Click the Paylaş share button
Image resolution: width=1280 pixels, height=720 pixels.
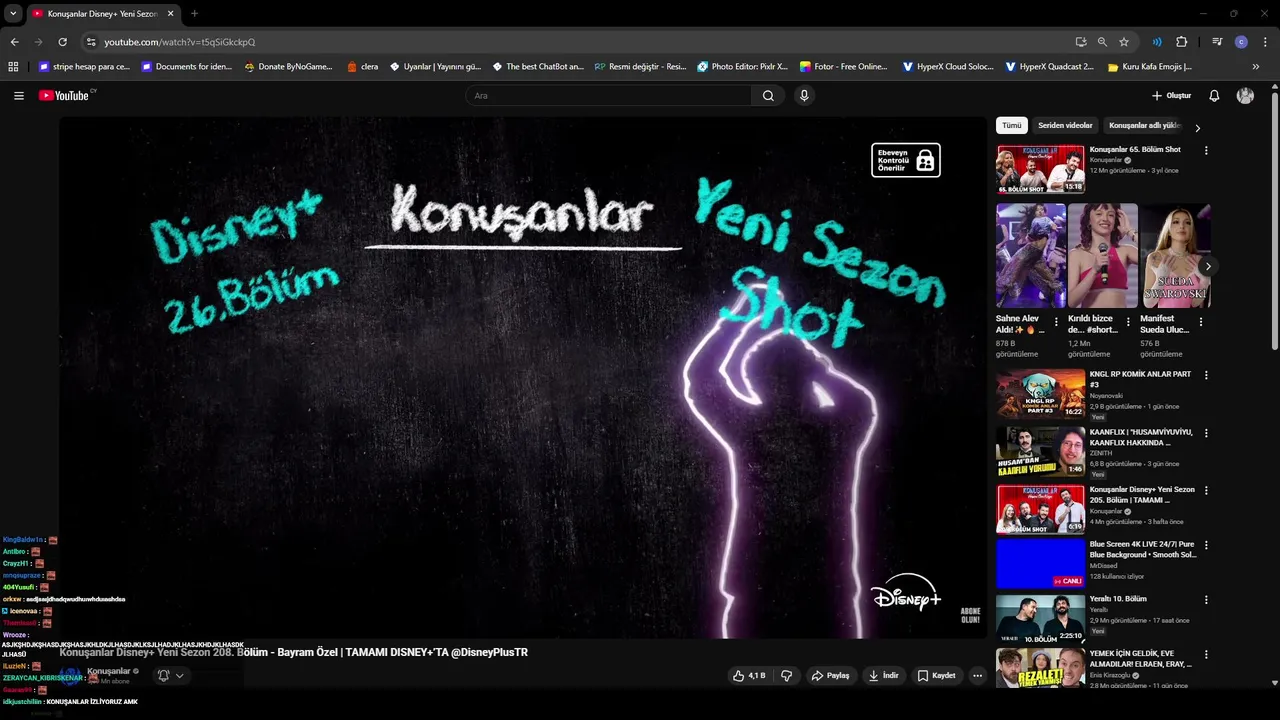click(830, 676)
